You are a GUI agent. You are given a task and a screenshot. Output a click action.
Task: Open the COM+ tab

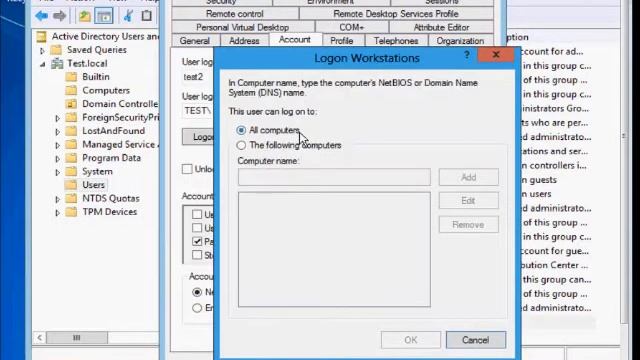pyautogui.click(x=351, y=27)
